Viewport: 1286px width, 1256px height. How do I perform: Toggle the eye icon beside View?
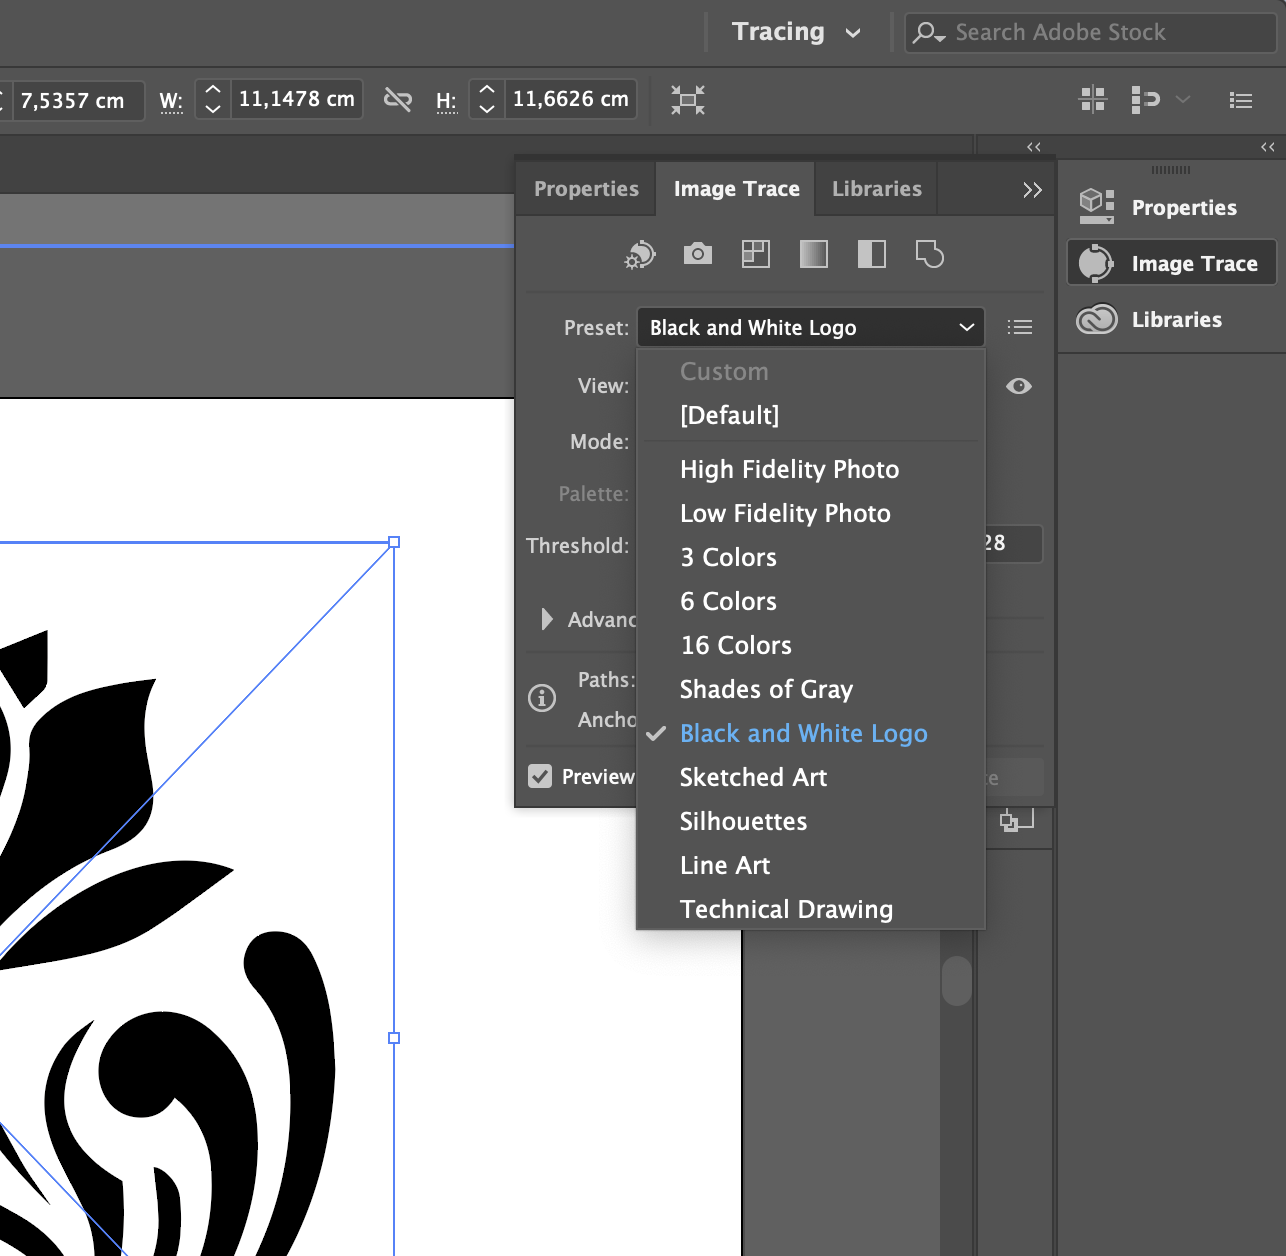pos(1019,386)
